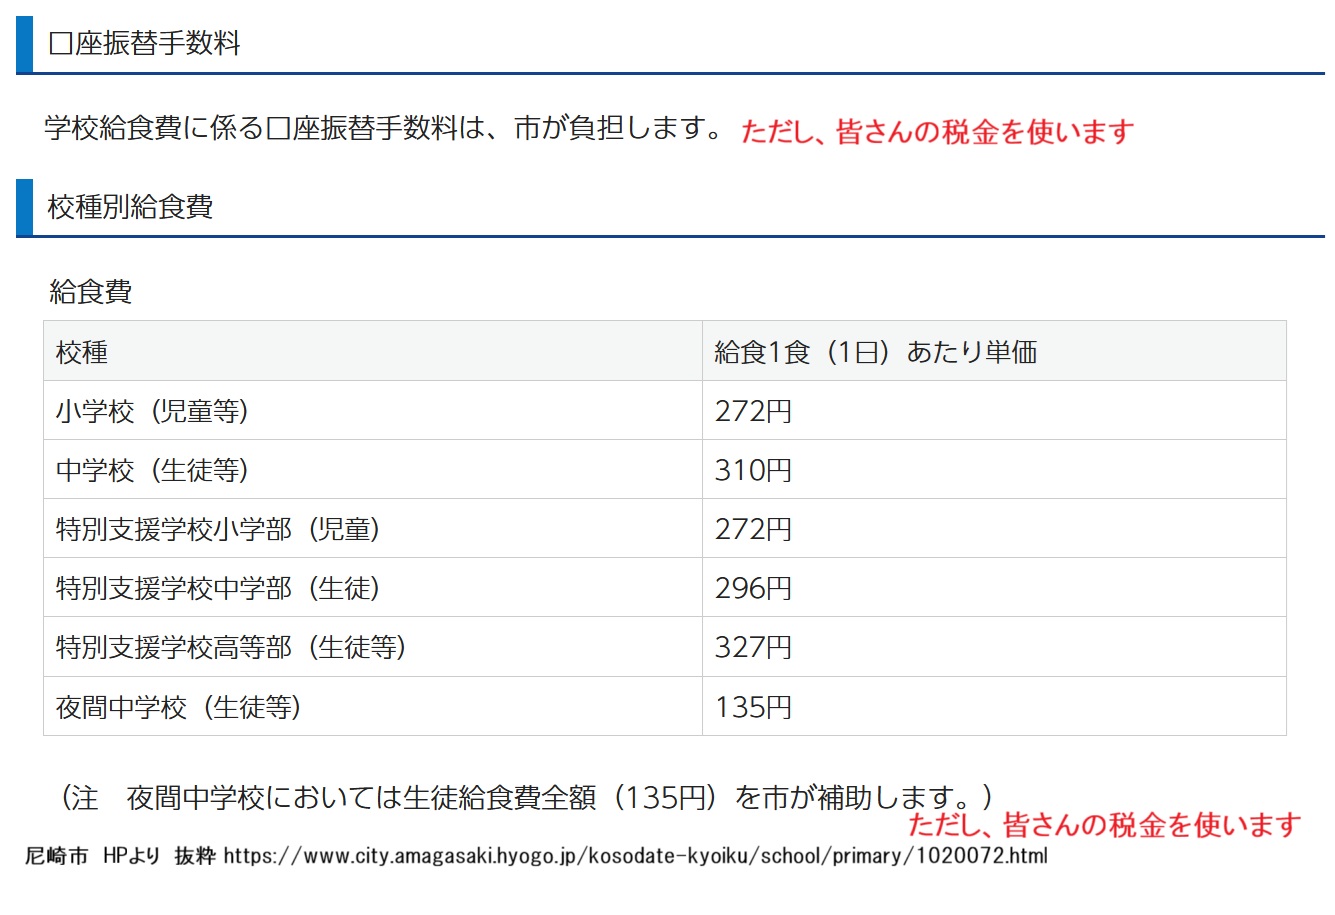This screenshot has height=915, width=1335.
Task: Click the 272円 price in the 小学校 row
Action: pyautogui.click(x=753, y=411)
